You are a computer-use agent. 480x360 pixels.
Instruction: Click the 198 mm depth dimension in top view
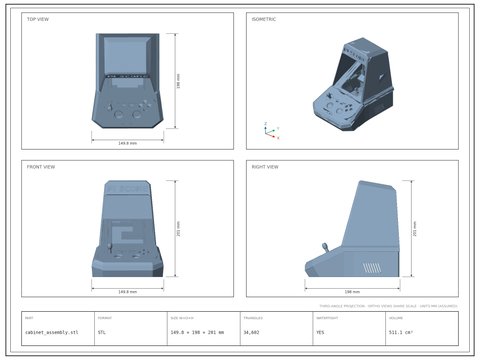(x=178, y=81)
